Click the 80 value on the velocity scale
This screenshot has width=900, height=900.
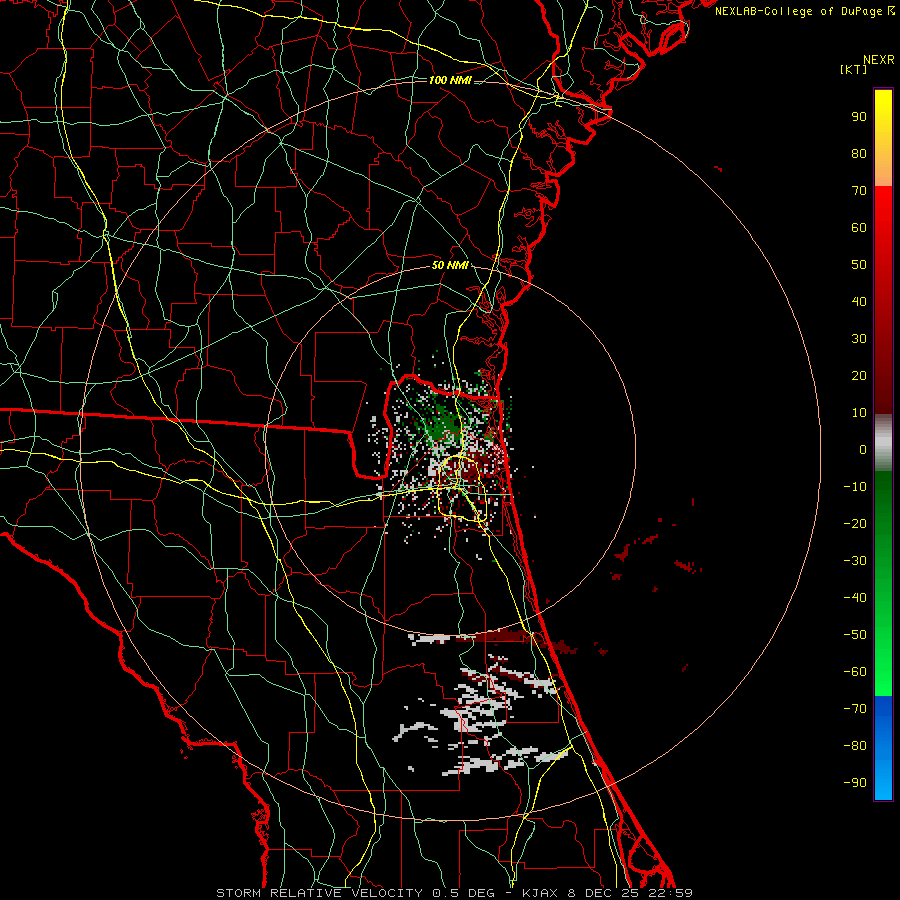pyautogui.click(x=859, y=153)
